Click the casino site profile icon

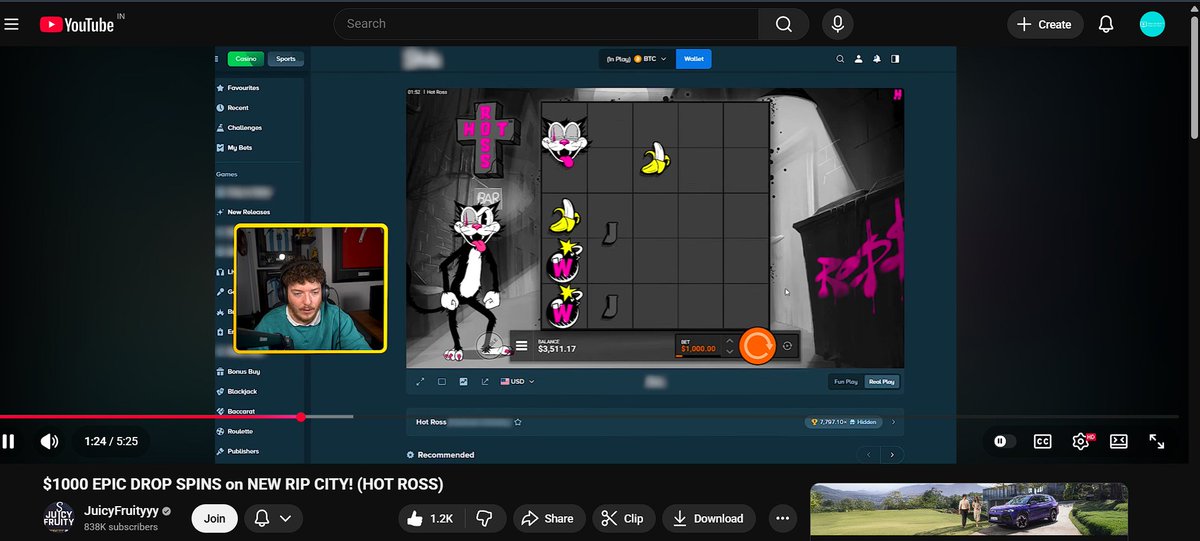tap(859, 59)
